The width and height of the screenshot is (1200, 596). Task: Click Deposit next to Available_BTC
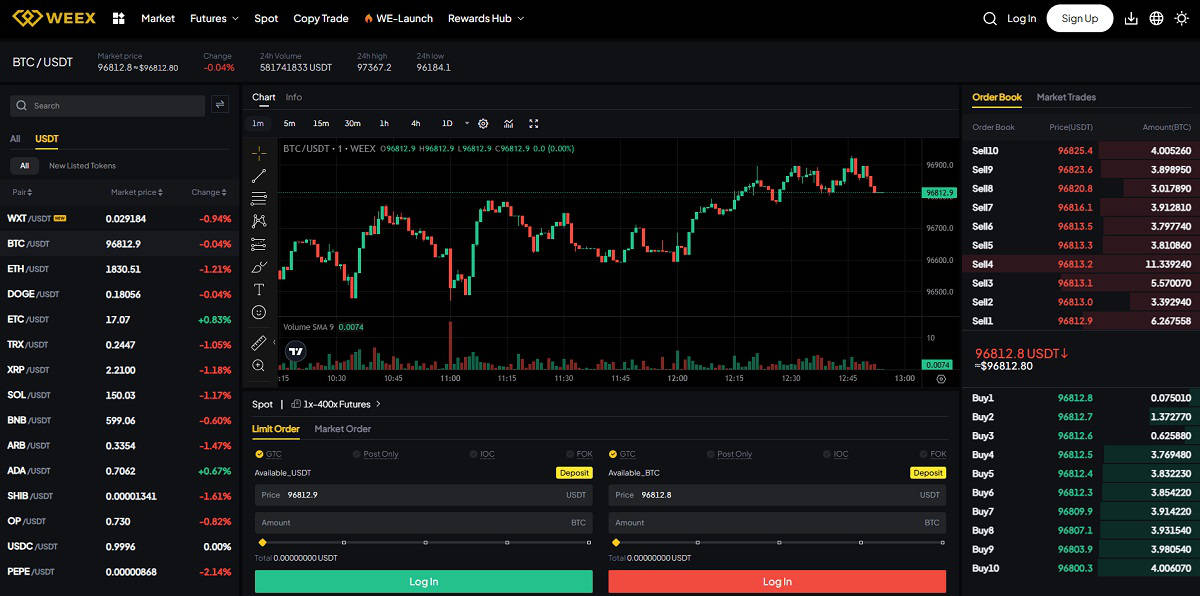click(928, 472)
